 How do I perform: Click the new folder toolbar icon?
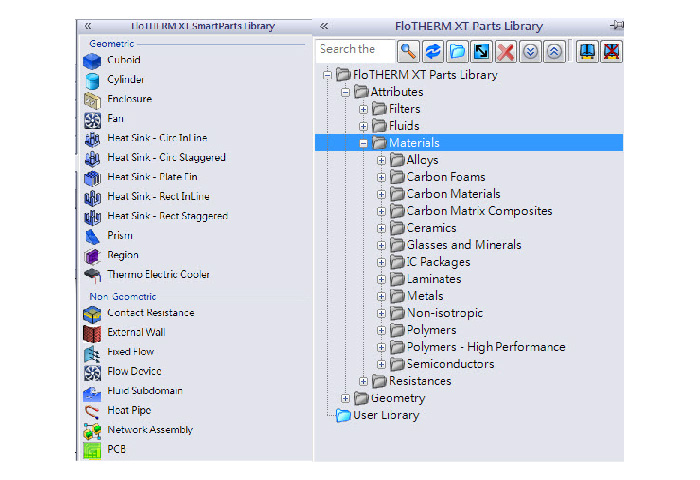pyautogui.click(x=457, y=50)
